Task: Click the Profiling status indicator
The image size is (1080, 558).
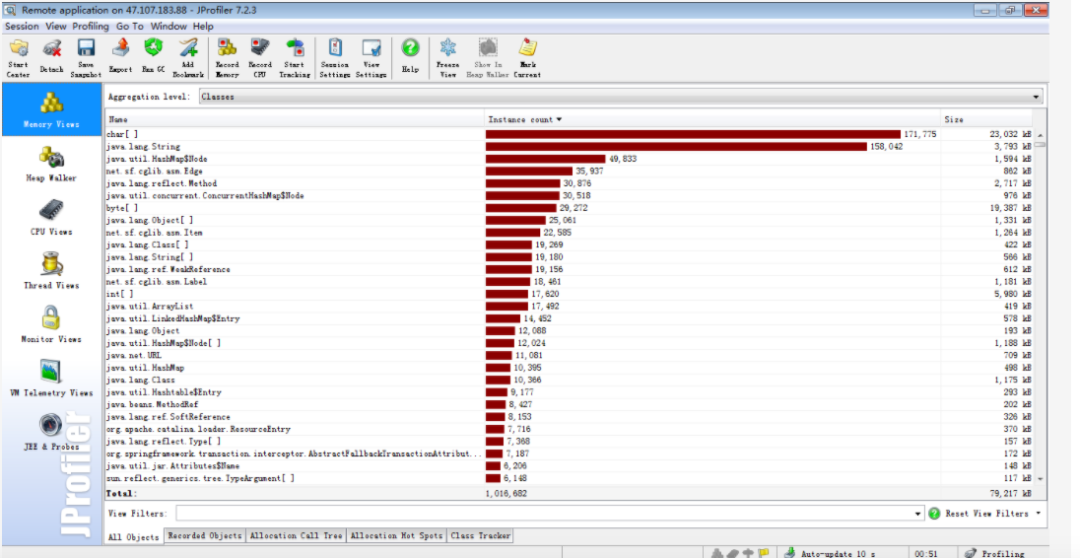Action: point(994,553)
